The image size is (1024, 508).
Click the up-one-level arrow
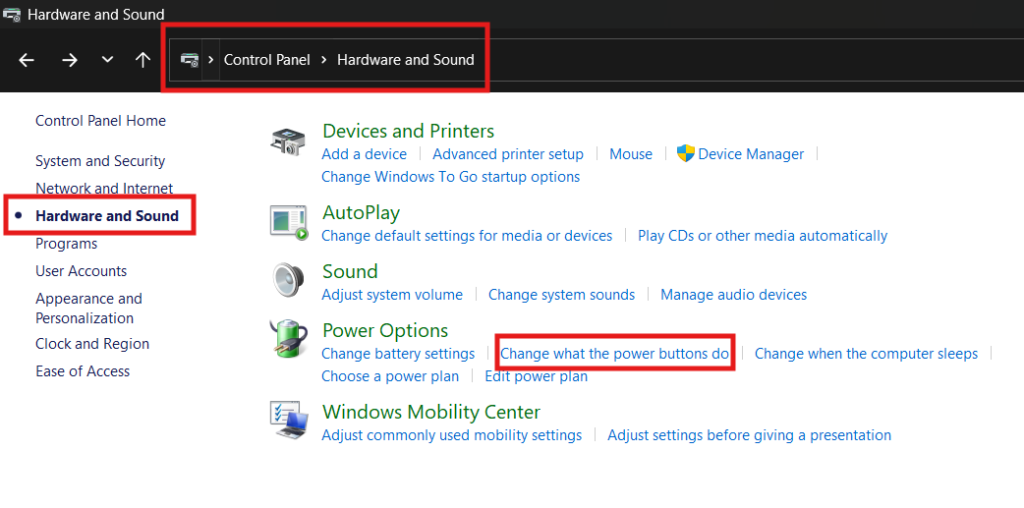click(x=143, y=60)
